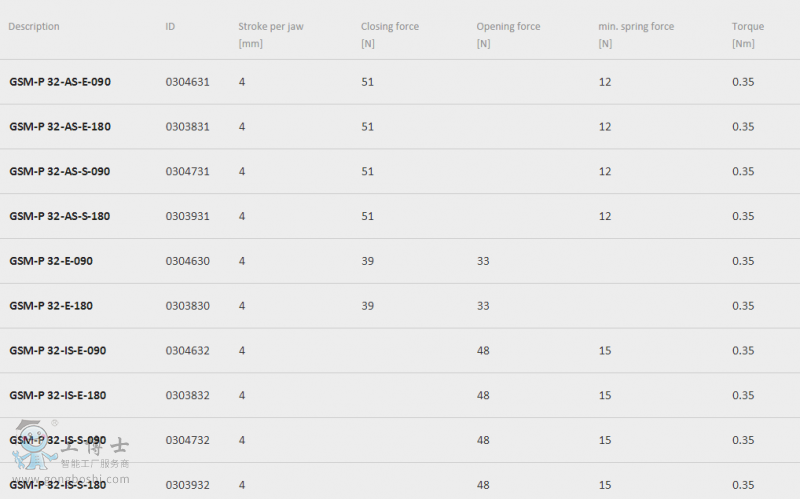The height and width of the screenshot is (499, 800).
Task: Click the ID column header
Action: pos(170,27)
